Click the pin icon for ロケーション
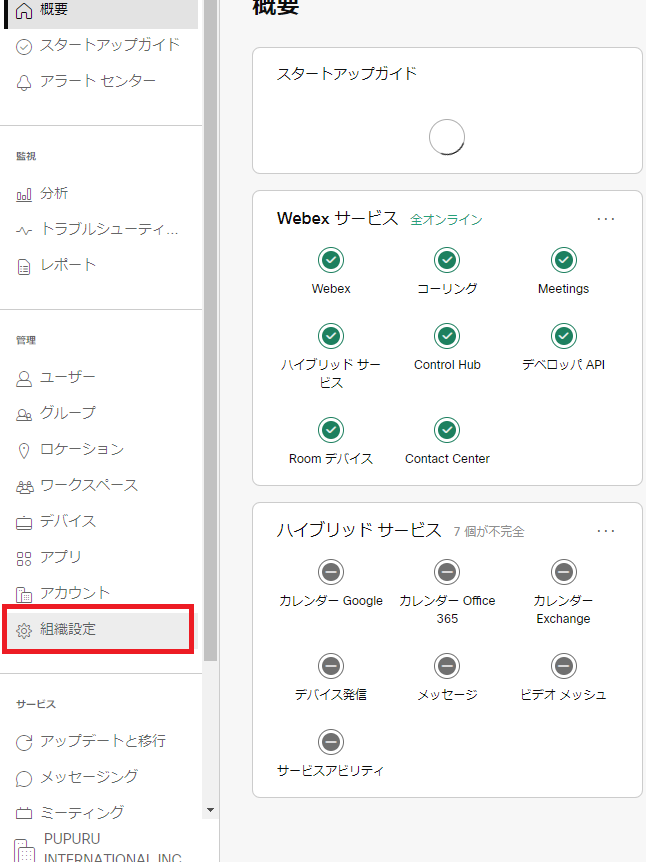The width and height of the screenshot is (672, 862). [24, 451]
